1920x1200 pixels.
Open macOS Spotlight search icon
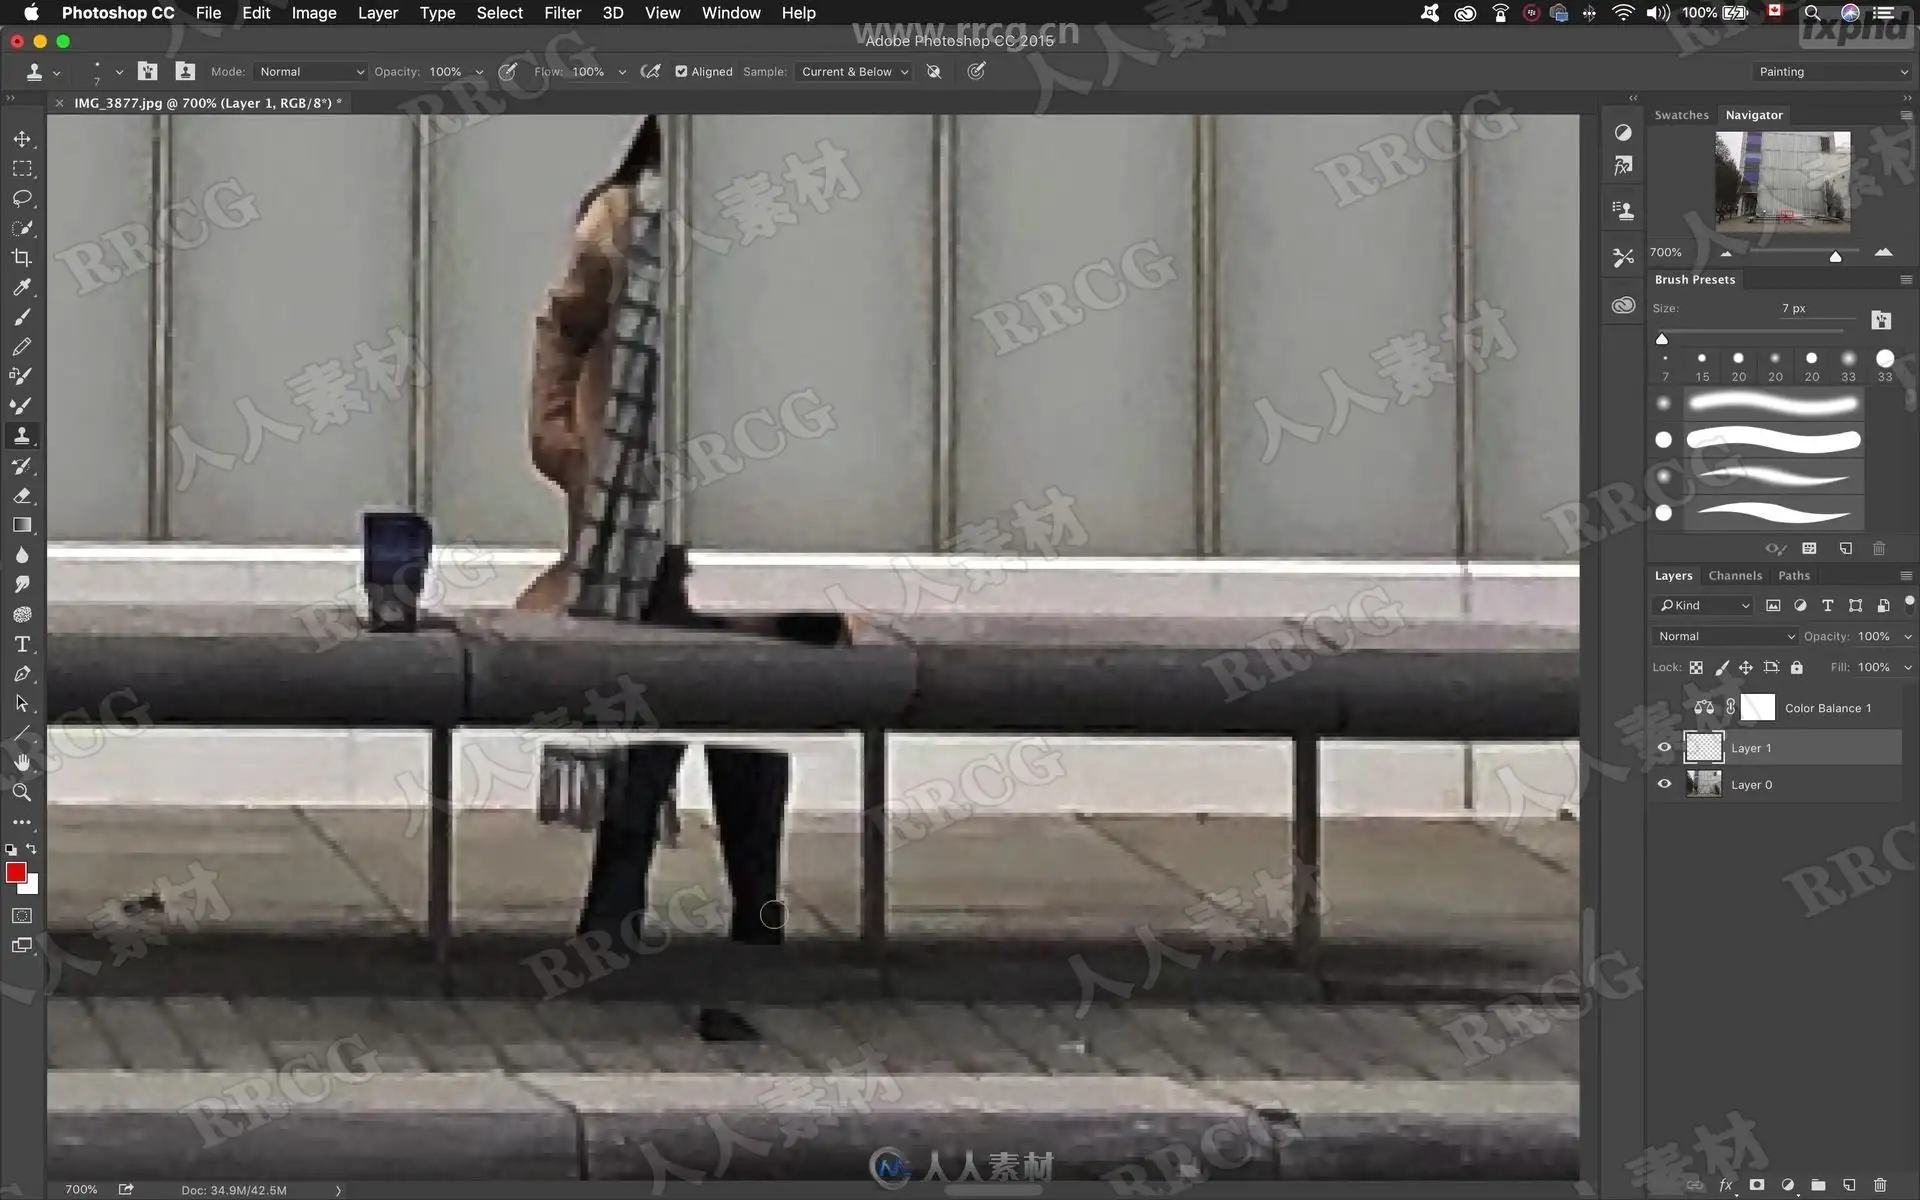[x=1812, y=13]
